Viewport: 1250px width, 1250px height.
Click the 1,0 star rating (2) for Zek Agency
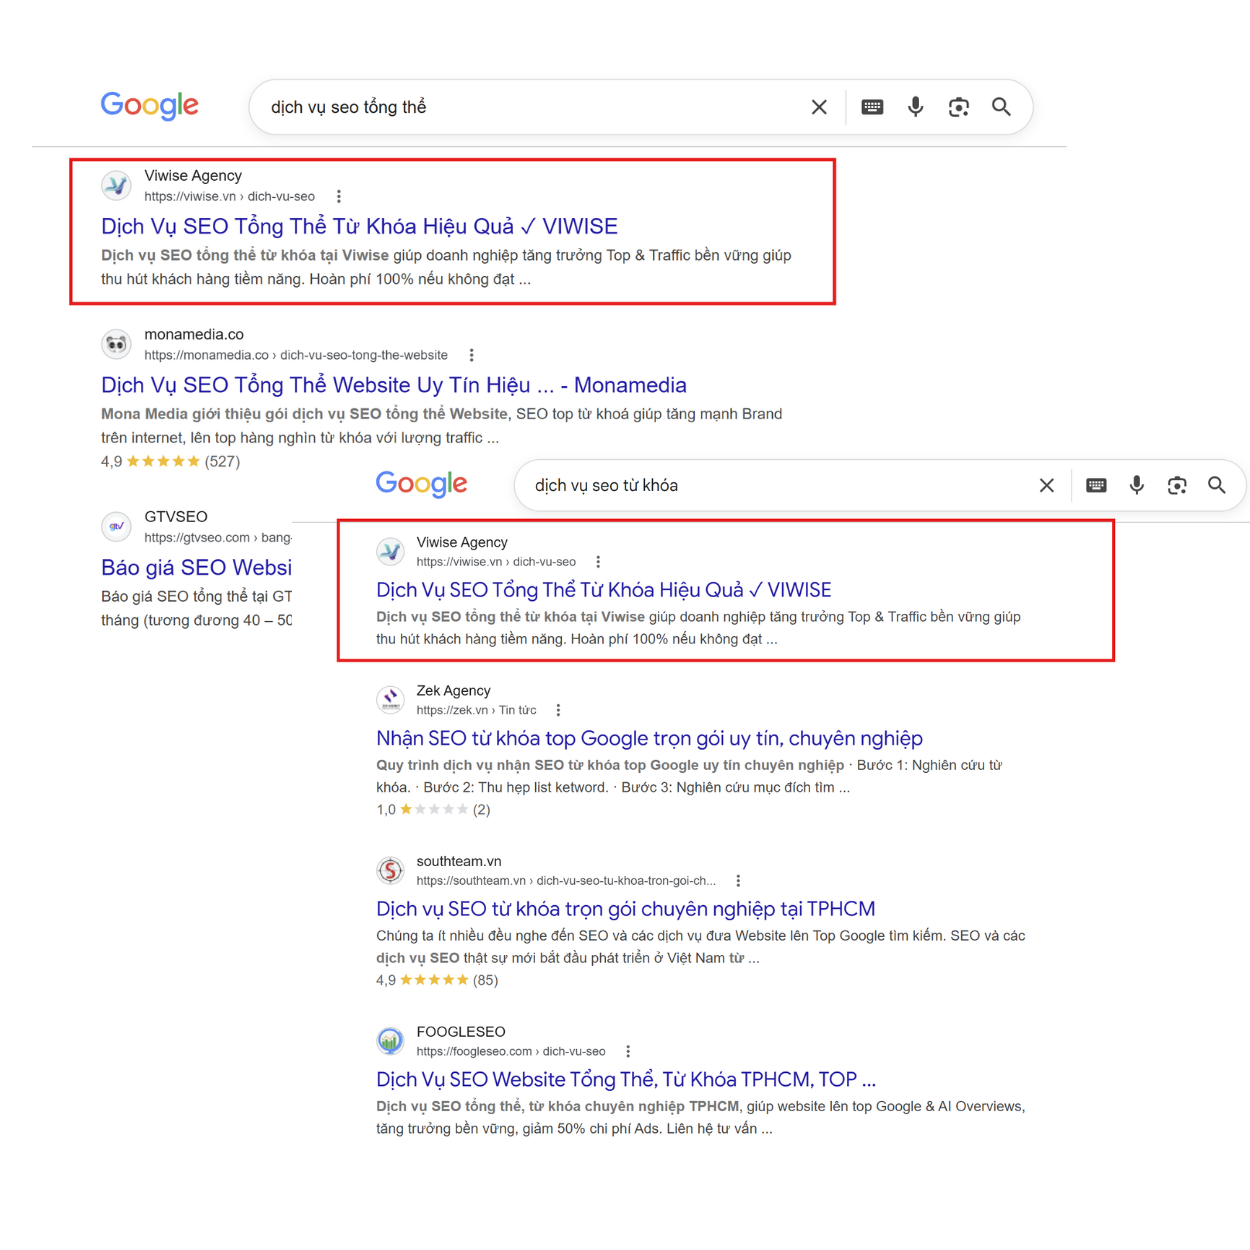[x=433, y=809]
